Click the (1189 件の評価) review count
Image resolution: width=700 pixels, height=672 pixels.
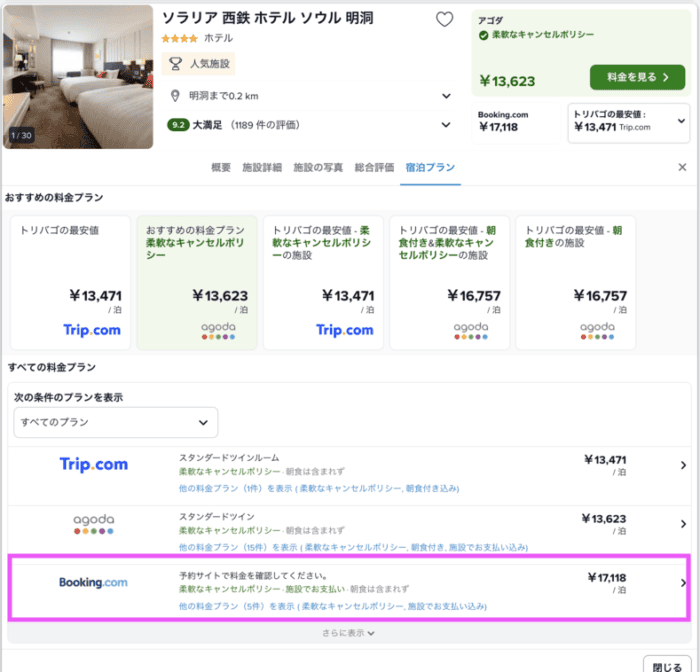pyautogui.click(x=265, y=125)
